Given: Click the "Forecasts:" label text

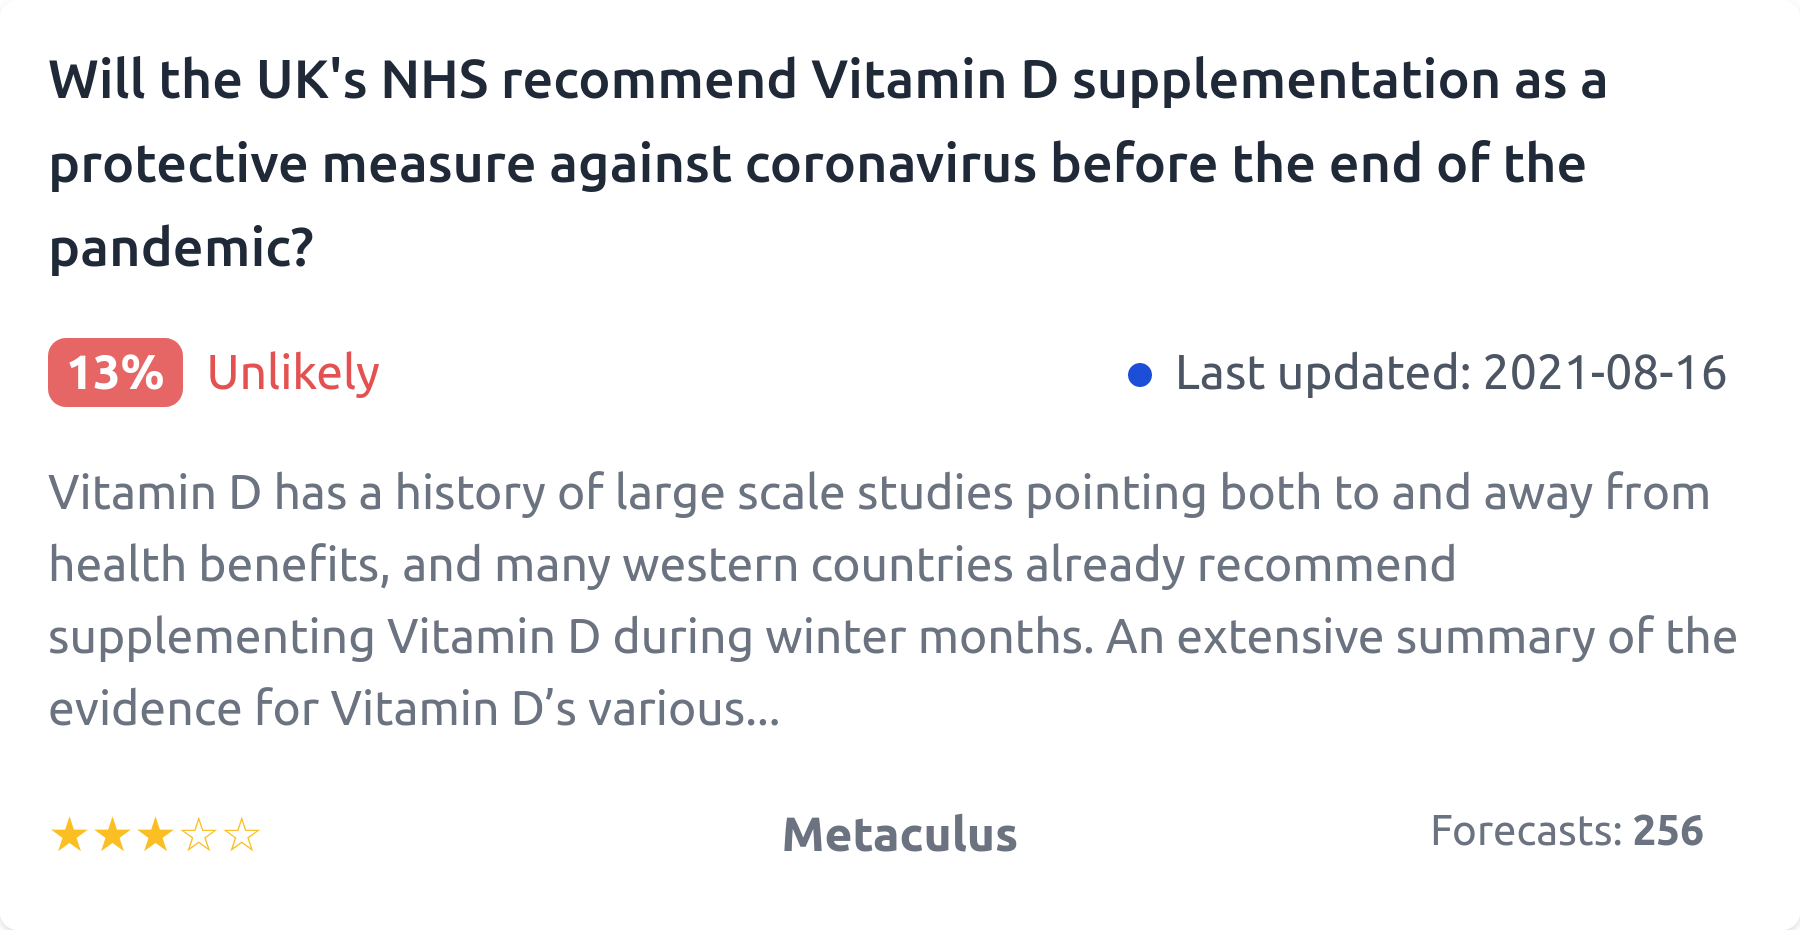Looking at the screenshot, I should (1526, 831).
